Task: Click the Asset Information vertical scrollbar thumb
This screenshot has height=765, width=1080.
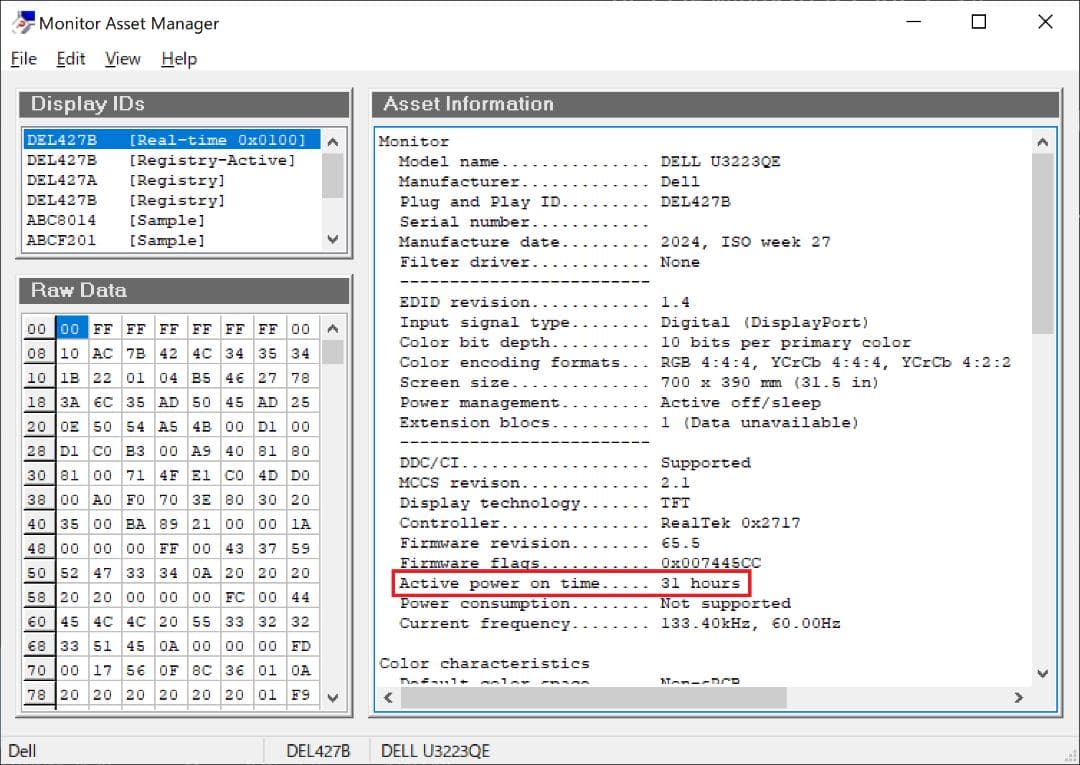Action: pos(1043,244)
